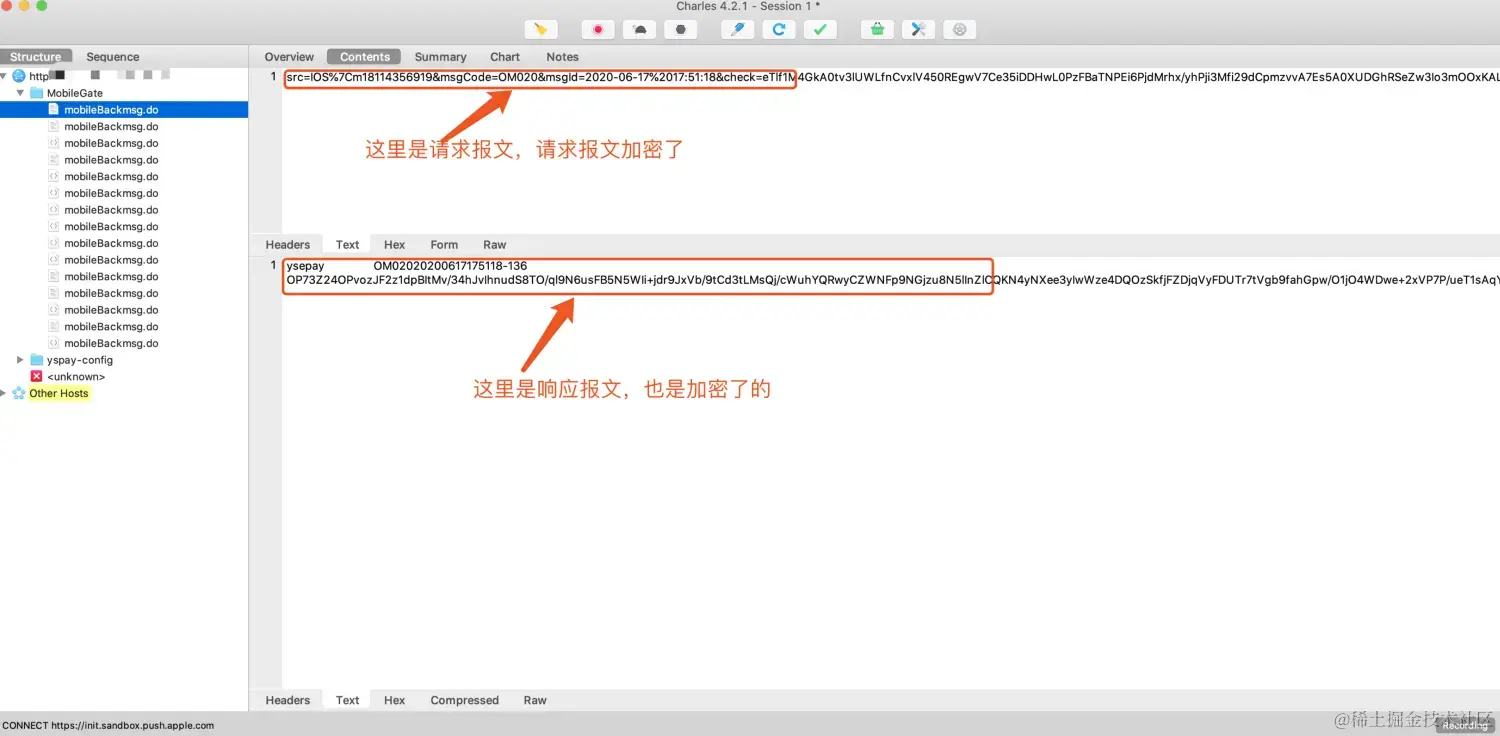Click the globe icon of the http host
Screen dimensions: 1500x736
tap(19, 76)
